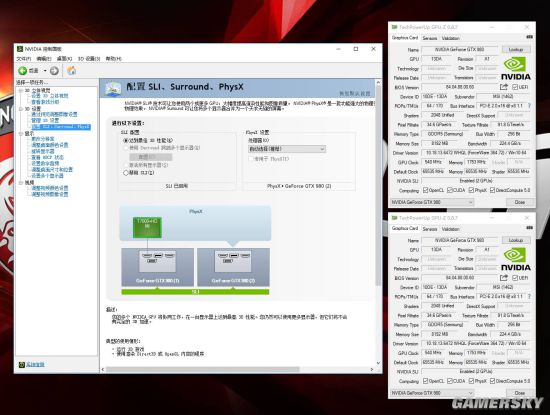Viewport: 550px width, 415px height.
Task: Click the gray Forward arrow icon
Action: pos(54,71)
